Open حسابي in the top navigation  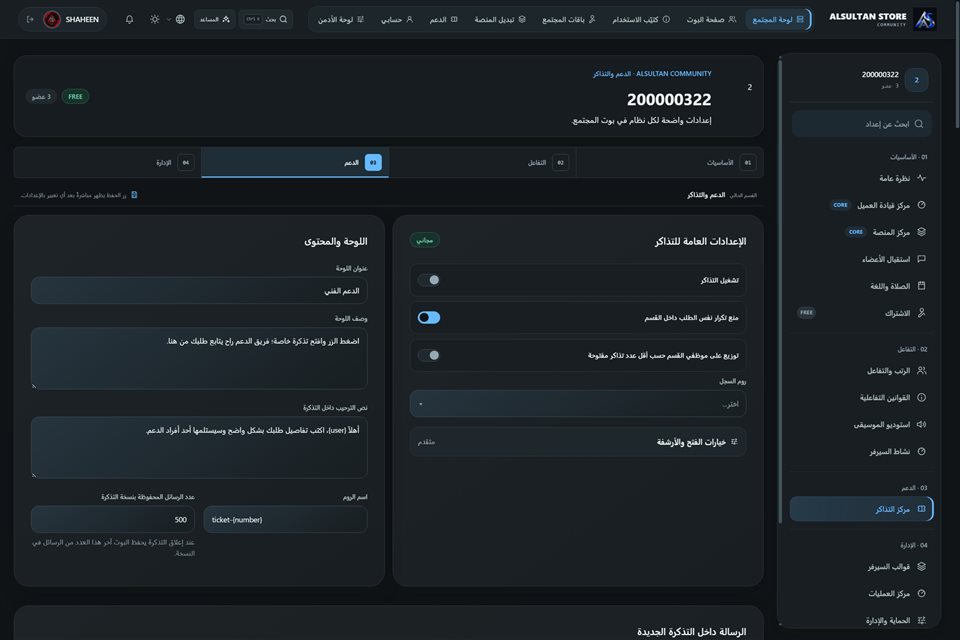[x=397, y=20]
